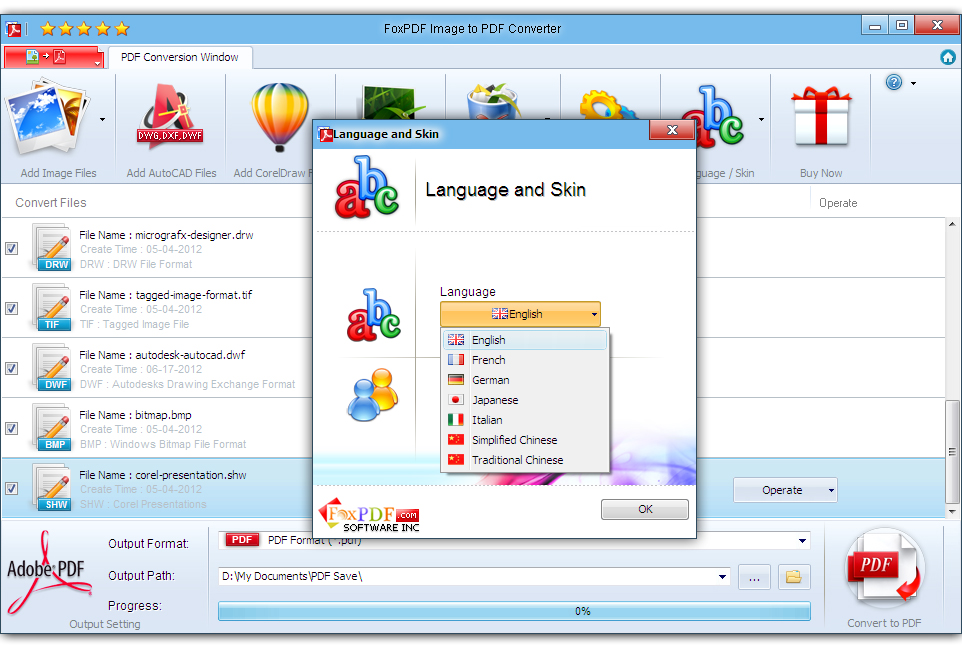Image resolution: width=962 pixels, height=655 pixels.
Task: Open the help question mark icon
Action: click(894, 82)
